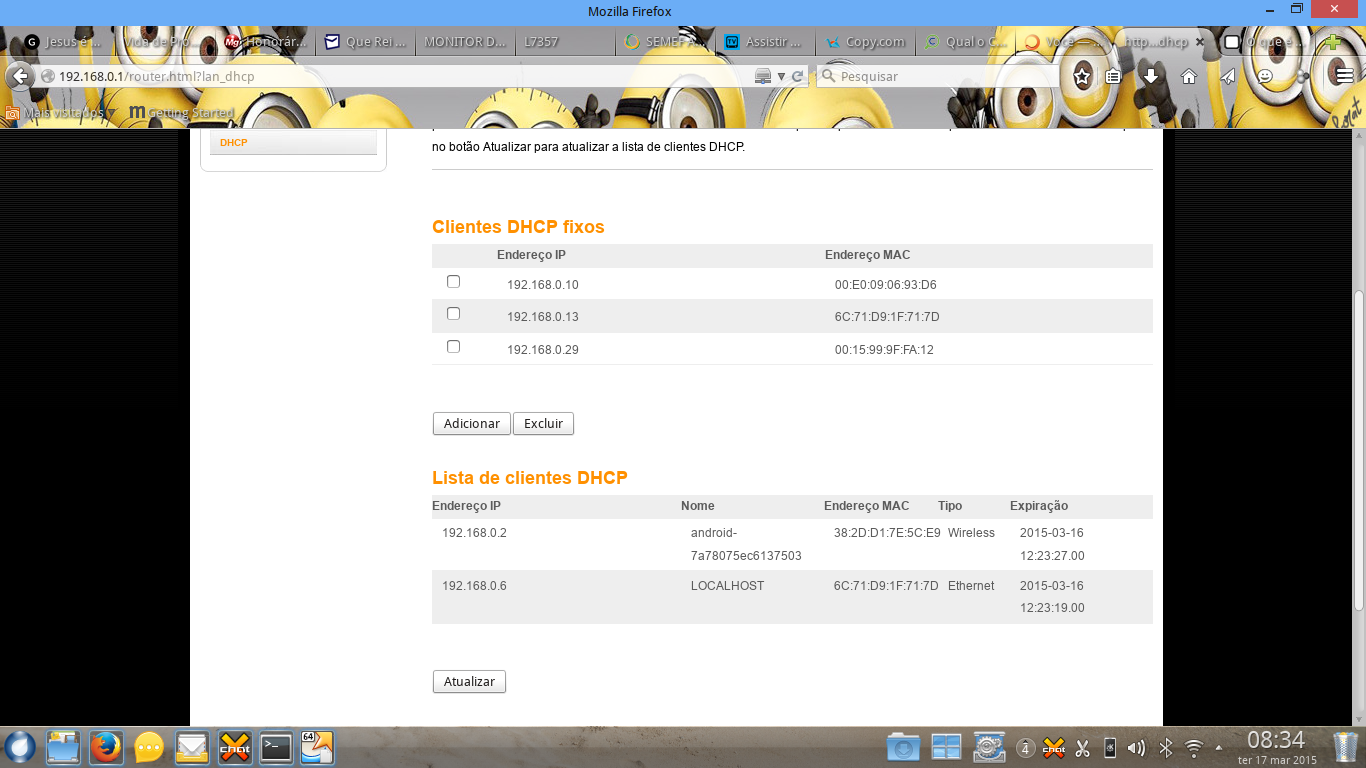Image resolution: width=1366 pixels, height=768 pixels.
Task: Open the DHCP sidebar link
Action: pos(234,143)
